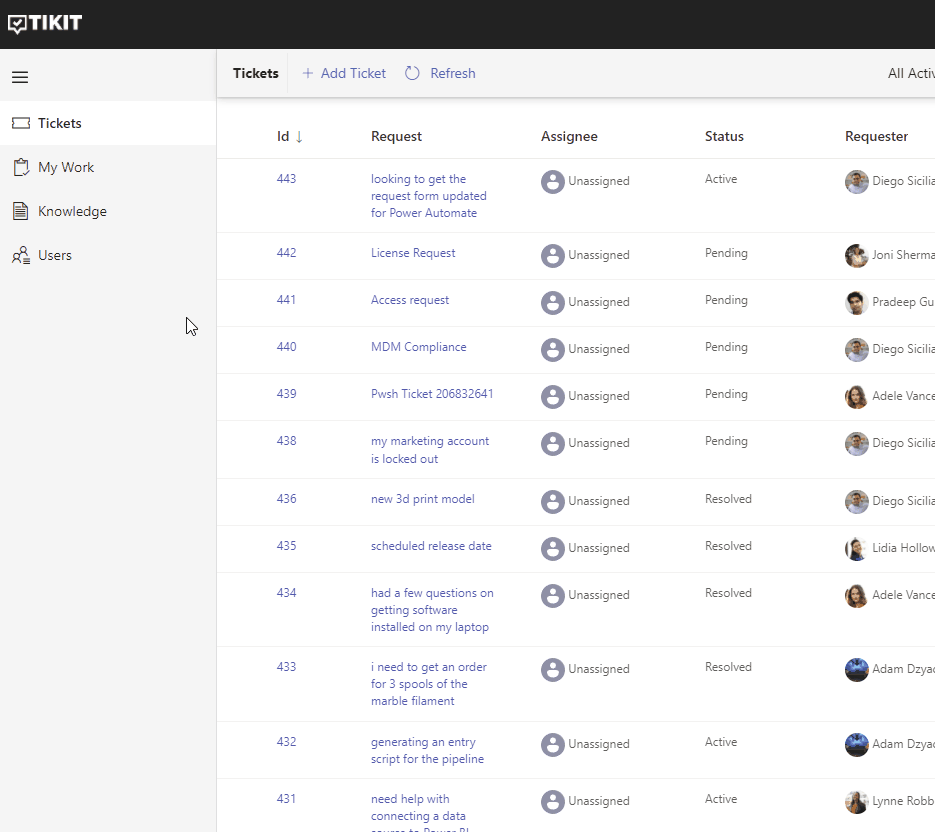This screenshot has height=832, width=935.
Task: Open the License Request ticket
Action: tap(413, 253)
